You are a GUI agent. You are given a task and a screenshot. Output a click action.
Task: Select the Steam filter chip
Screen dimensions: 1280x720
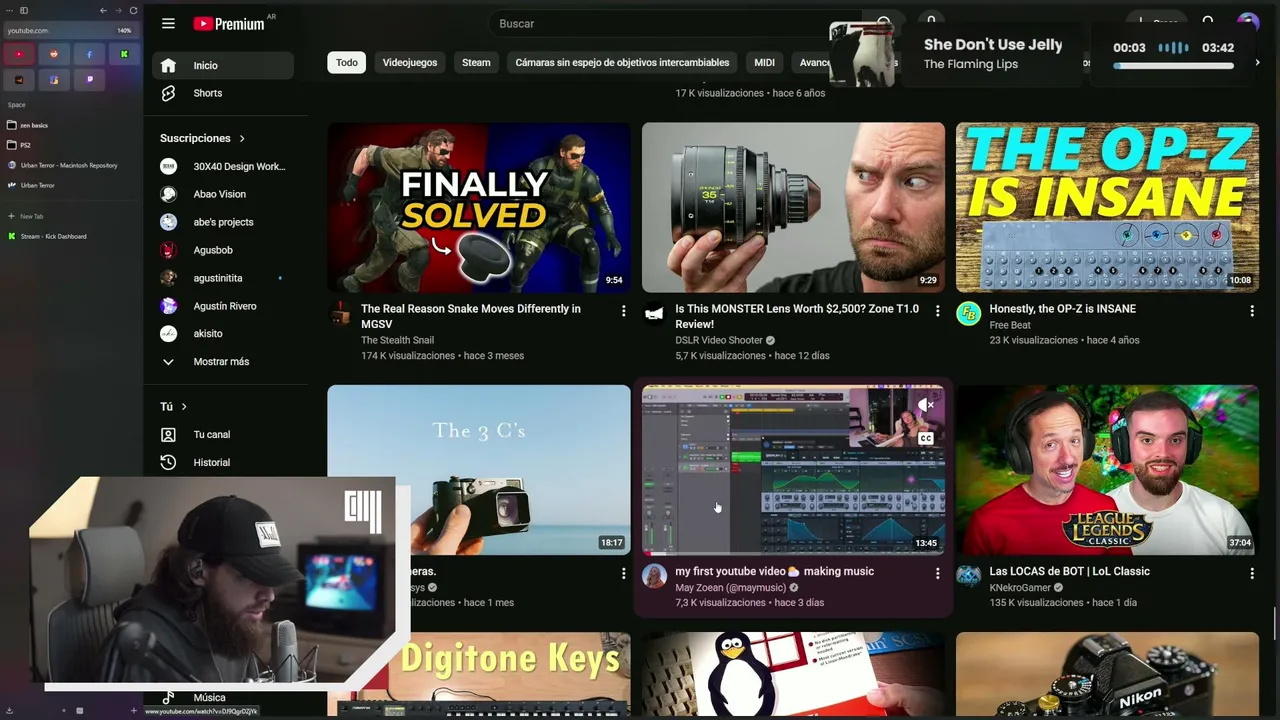pyautogui.click(x=476, y=62)
